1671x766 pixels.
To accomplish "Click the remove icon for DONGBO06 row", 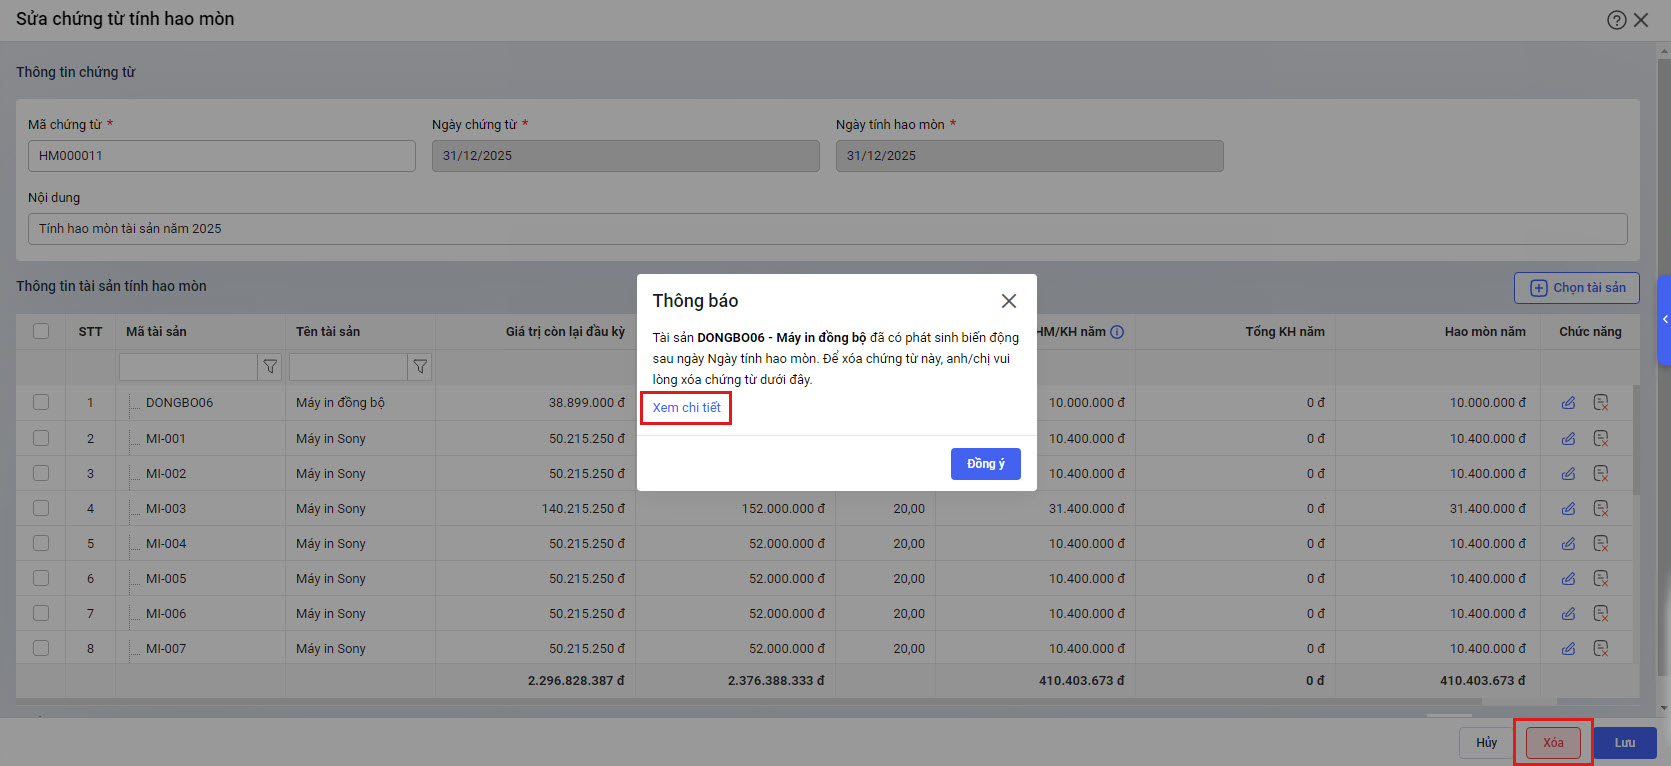I will coord(1600,403).
